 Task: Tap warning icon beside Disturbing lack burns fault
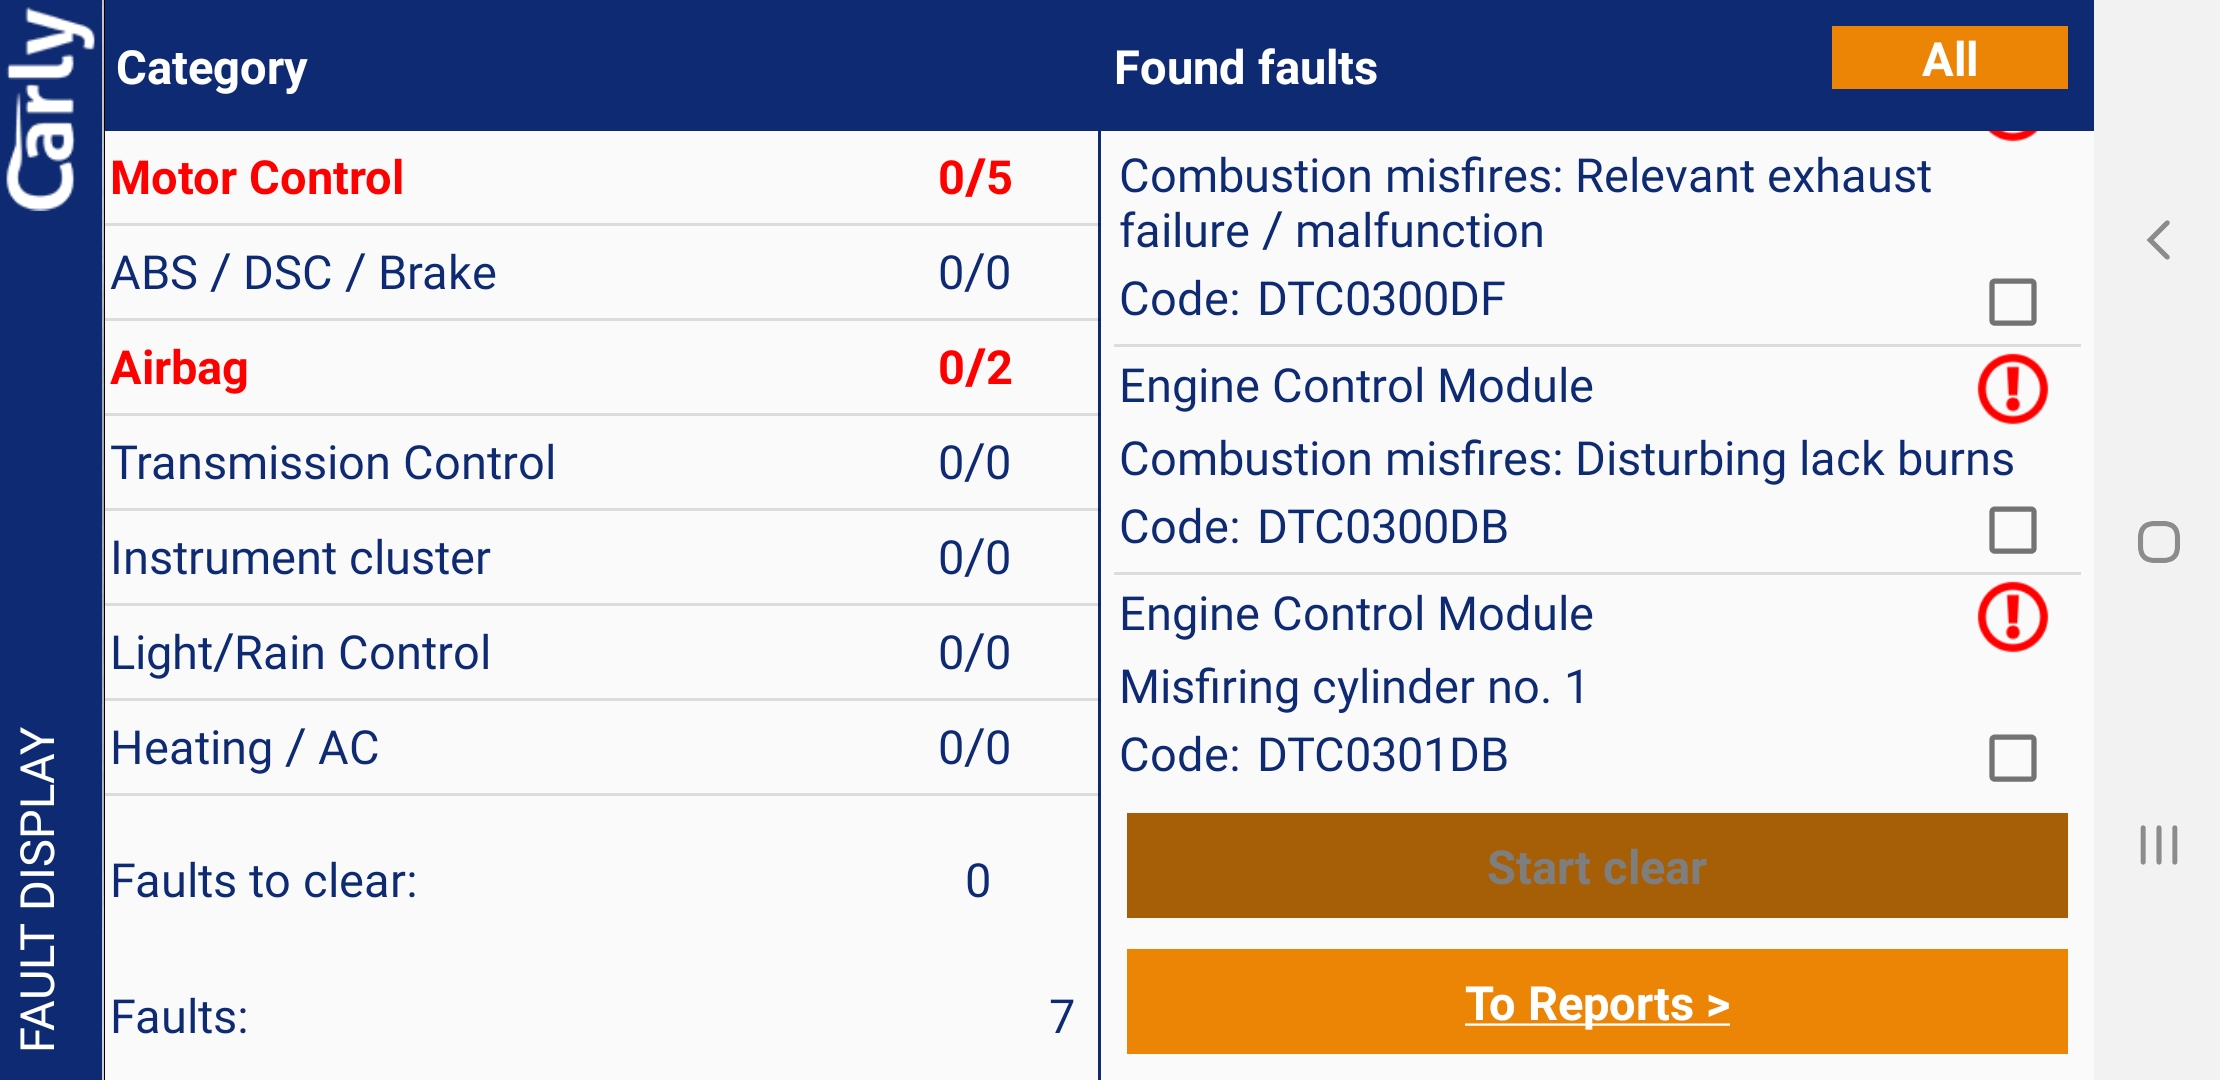point(2012,389)
